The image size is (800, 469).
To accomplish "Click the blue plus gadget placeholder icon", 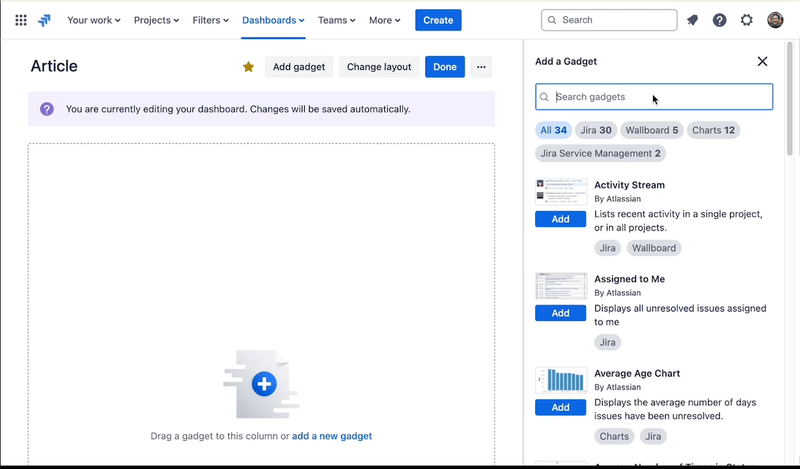I will [264, 384].
